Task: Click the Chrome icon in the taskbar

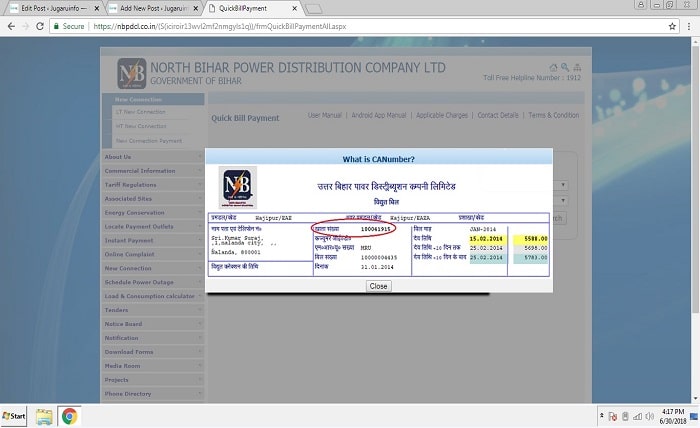Action: (x=69, y=416)
